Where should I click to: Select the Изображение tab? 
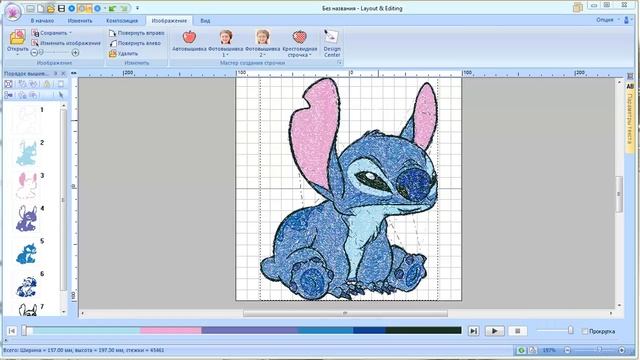pyautogui.click(x=169, y=20)
